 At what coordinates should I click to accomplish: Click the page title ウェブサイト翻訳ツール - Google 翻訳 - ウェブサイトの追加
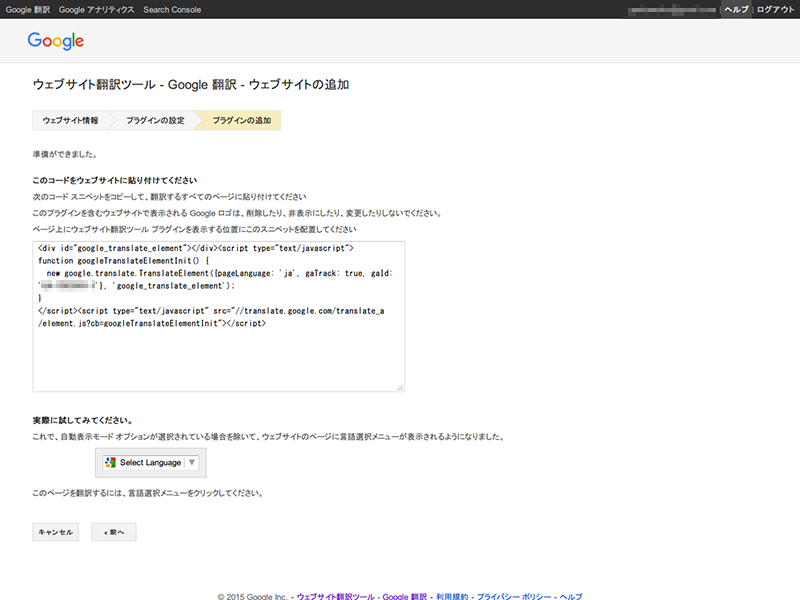pyautogui.click(x=191, y=85)
